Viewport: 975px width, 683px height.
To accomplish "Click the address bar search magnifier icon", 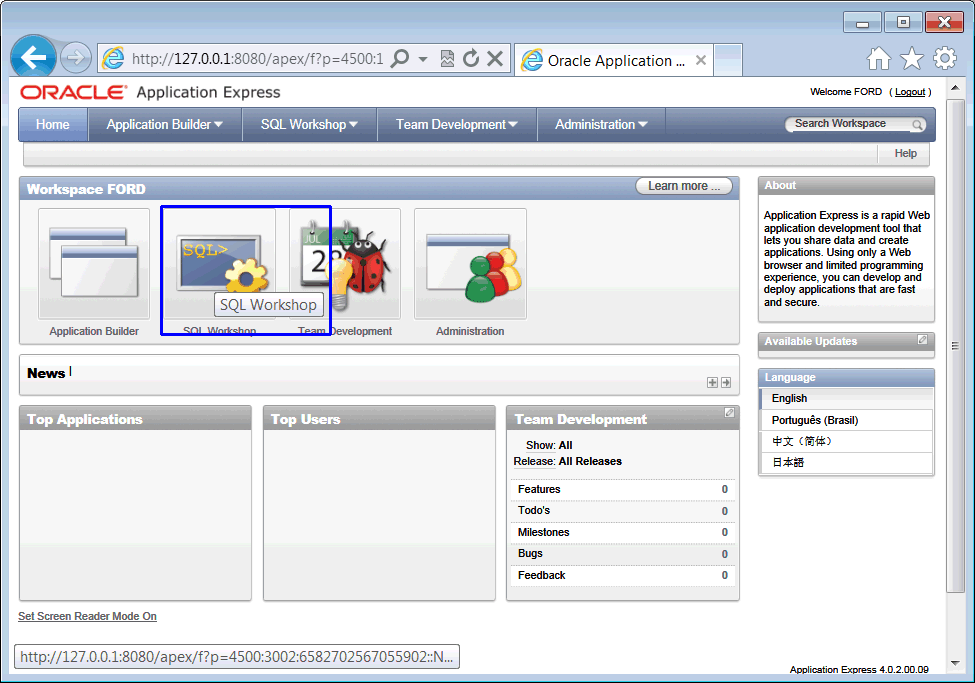I will coord(400,59).
